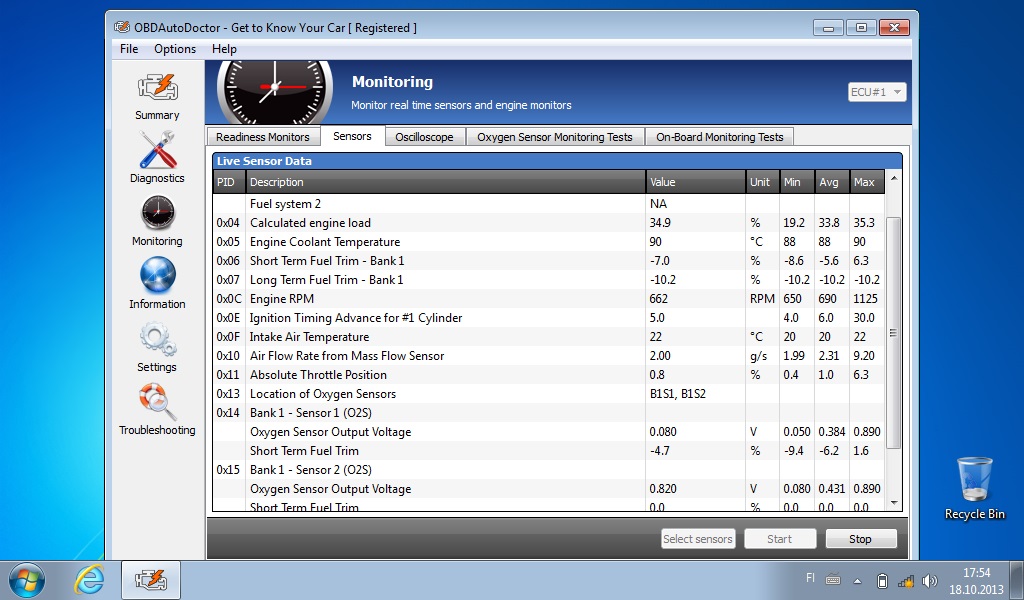Screen dimensions: 1024x600
Task: Select the Engine RPM row
Action: tap(549, 298)
